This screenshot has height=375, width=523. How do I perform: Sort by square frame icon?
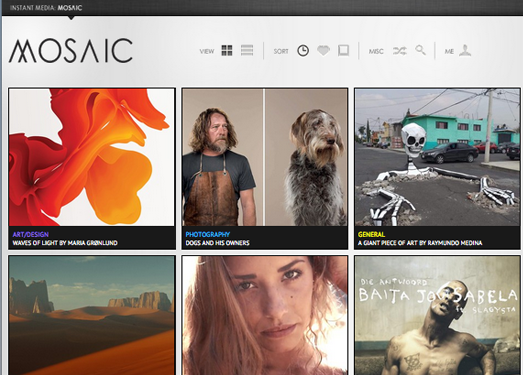click(343, 51)
